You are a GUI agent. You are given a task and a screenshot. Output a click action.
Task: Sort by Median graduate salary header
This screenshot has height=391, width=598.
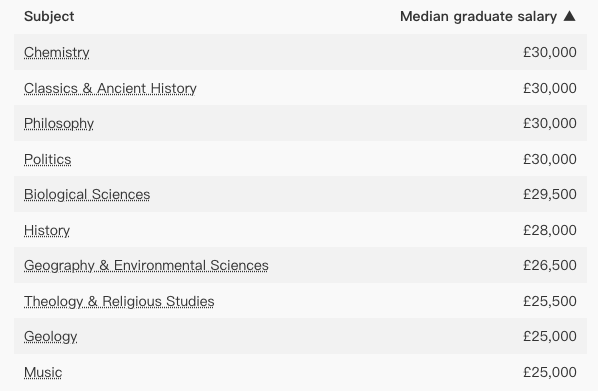[478, 16]
